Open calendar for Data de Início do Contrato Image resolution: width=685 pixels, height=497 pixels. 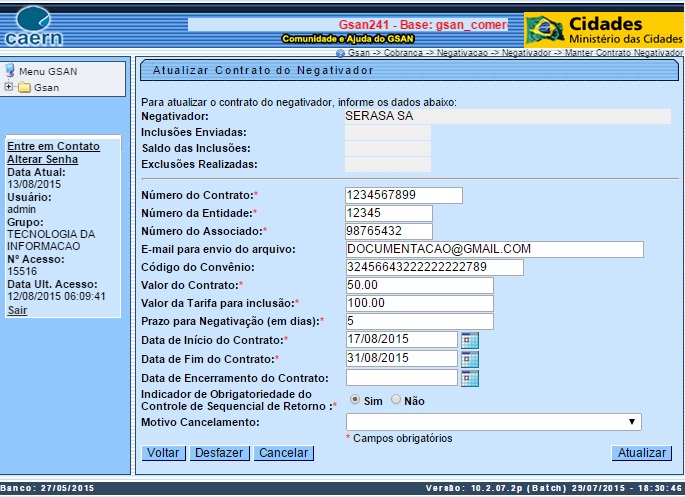470,340
